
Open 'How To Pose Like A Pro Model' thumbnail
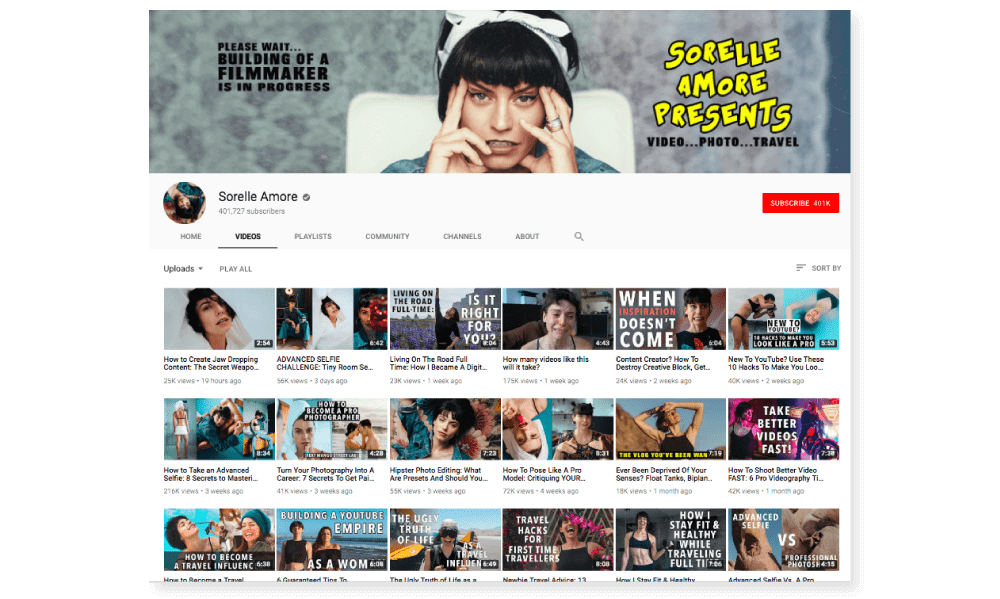[557, 429]
